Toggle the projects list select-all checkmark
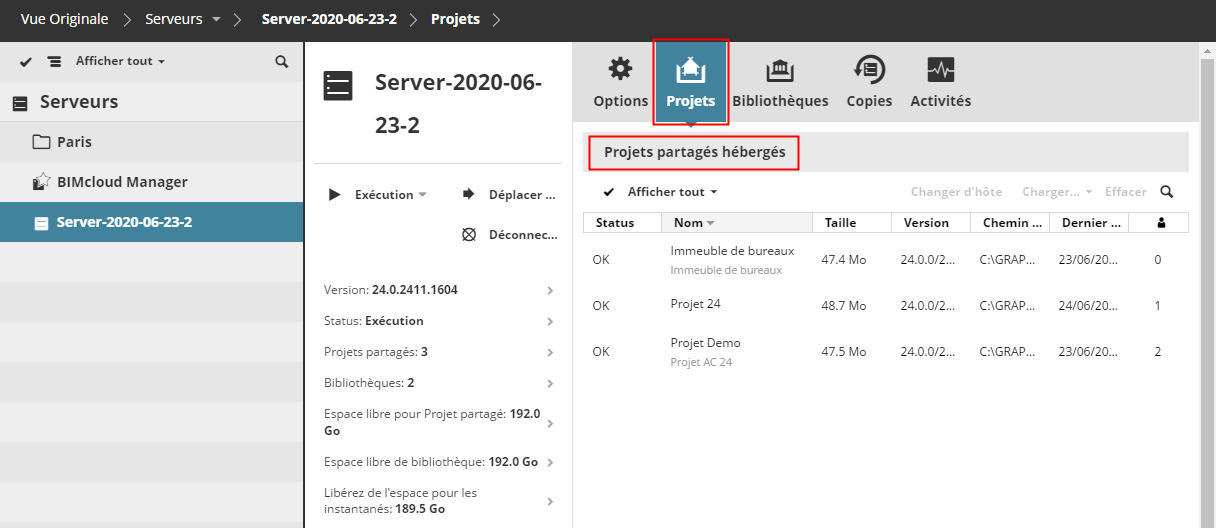This screenshot has width=1216, height=528. point(608,192)
